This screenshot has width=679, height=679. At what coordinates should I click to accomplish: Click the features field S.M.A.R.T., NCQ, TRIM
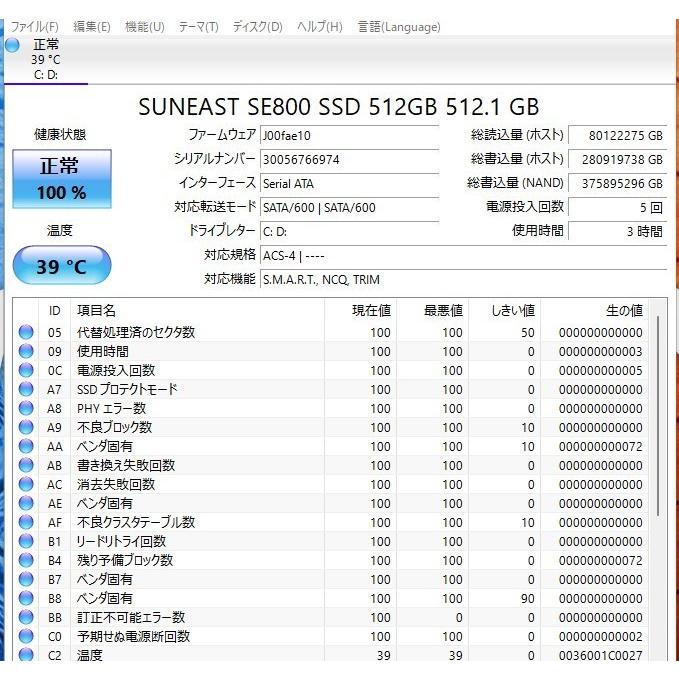click(x=463, y=280)
